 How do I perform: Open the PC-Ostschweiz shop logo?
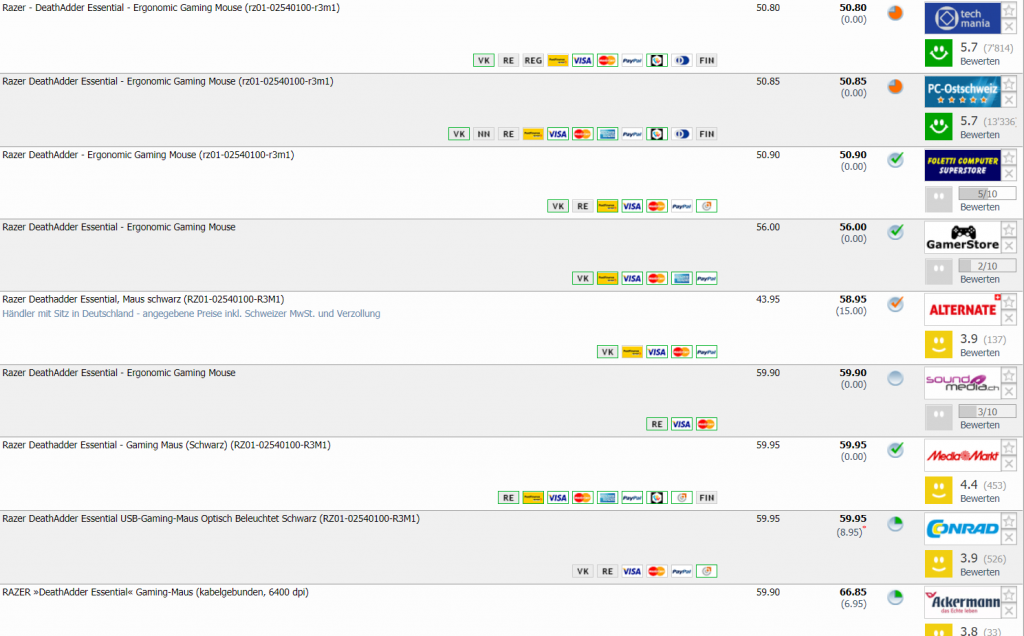(x=962, y=92)
